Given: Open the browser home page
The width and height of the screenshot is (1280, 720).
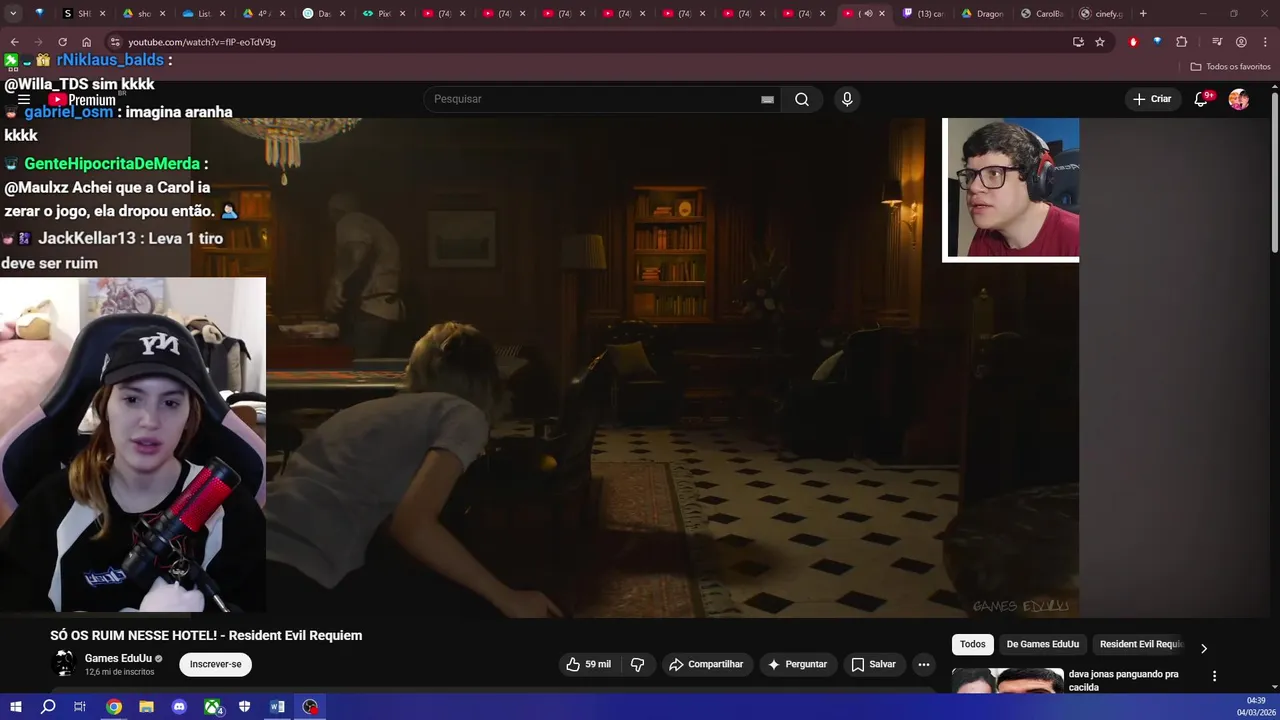Looking at the screenshot, I should [x=86, y=42].
